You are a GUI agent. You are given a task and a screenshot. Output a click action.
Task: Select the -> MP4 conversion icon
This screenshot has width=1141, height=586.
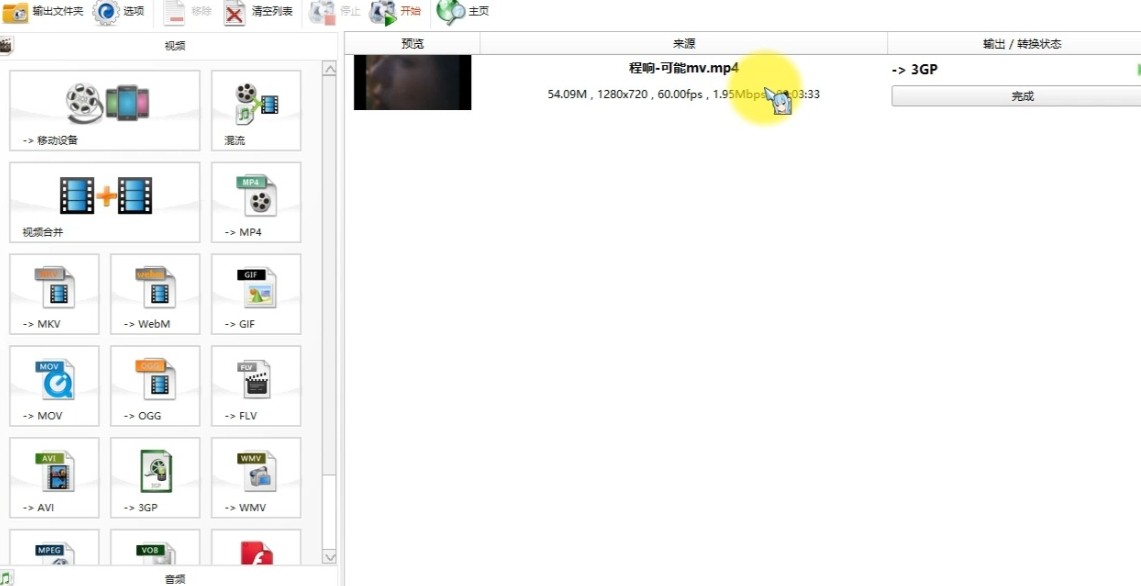pos(256,202)
